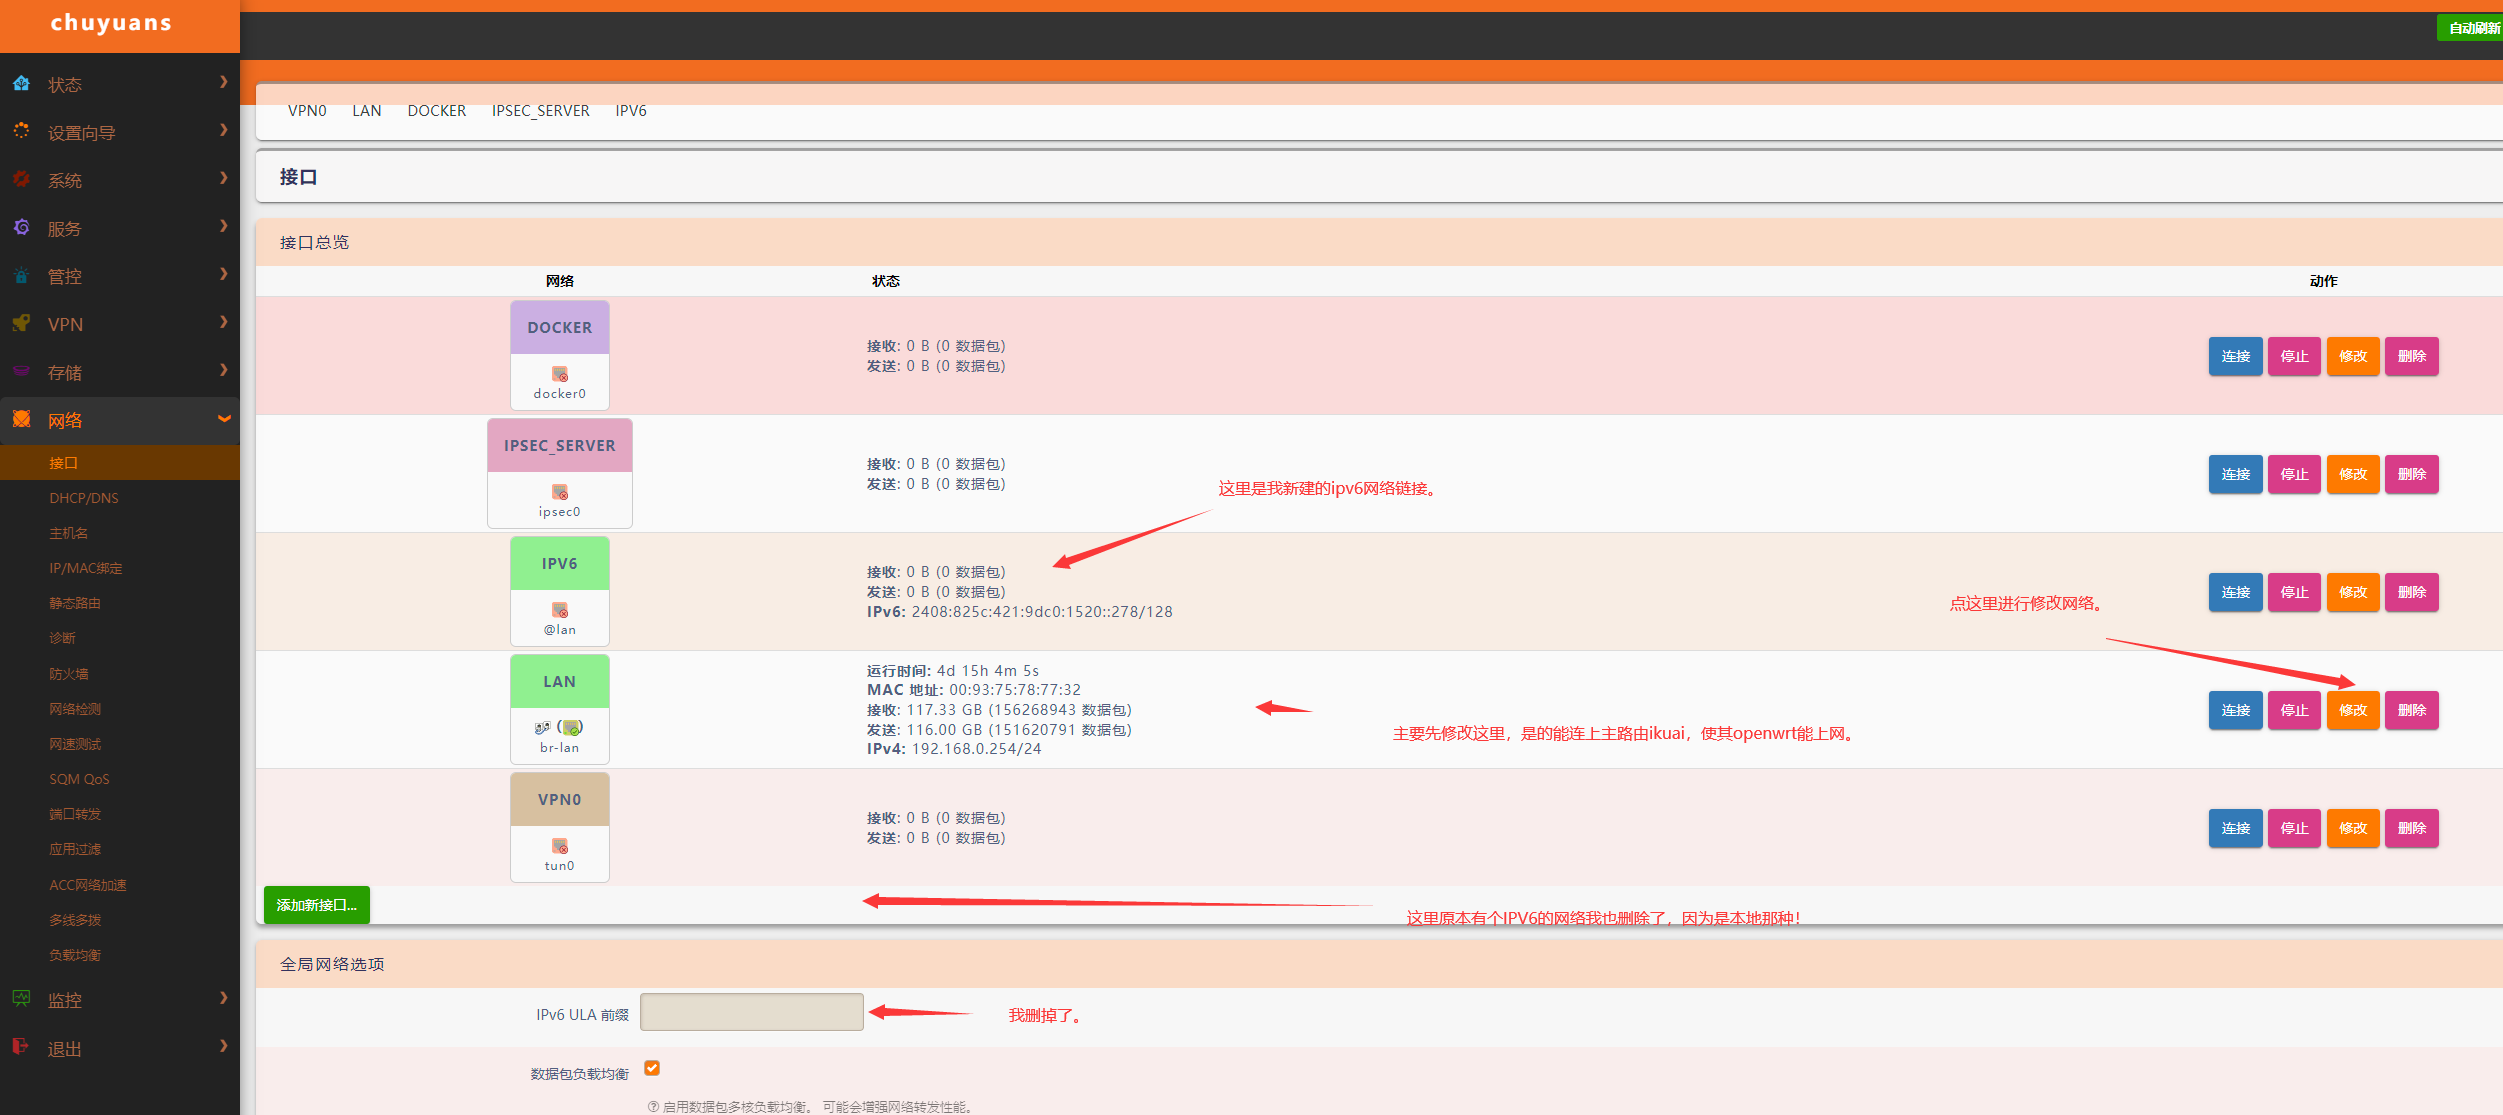2503x1115 pixels.
Task: Click the IPV6 interface name box
Action: [560, 563]
